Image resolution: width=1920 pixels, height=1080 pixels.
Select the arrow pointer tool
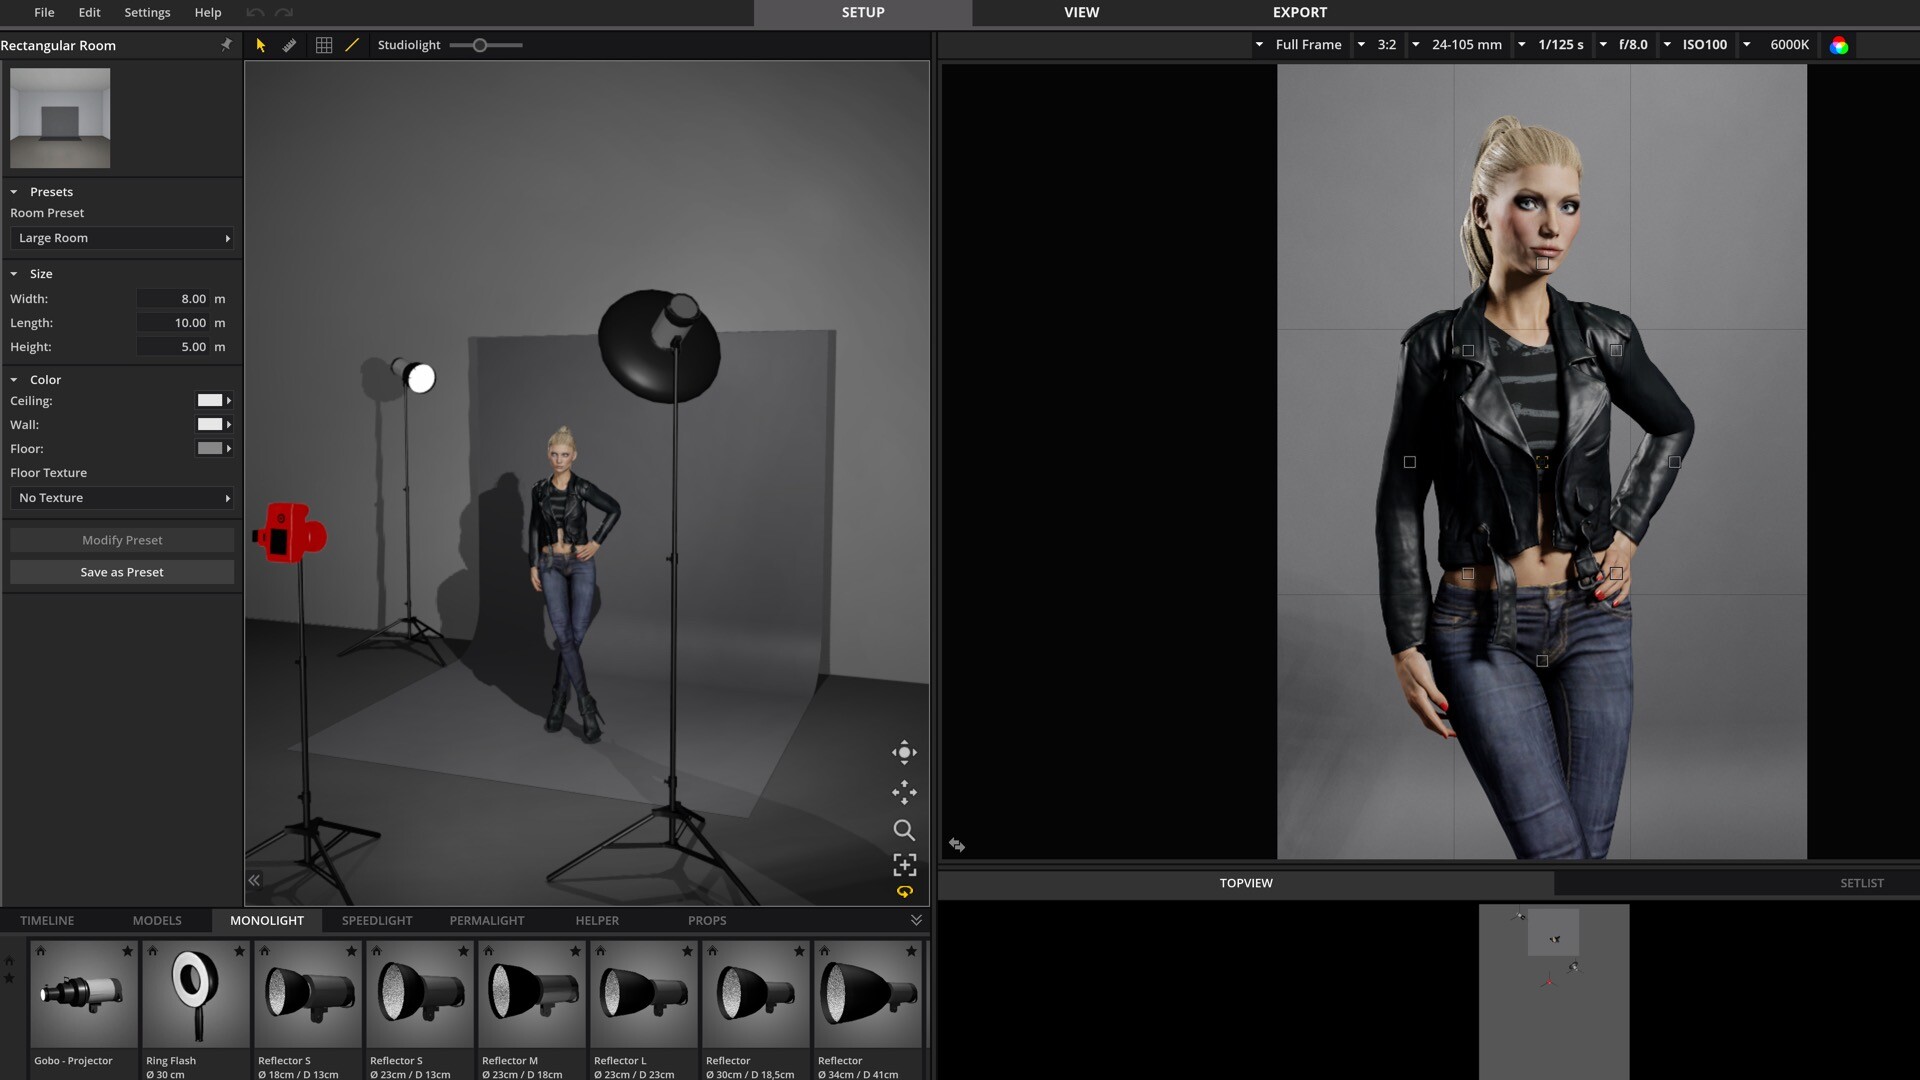pyautogui.click(x=261, y=45)
